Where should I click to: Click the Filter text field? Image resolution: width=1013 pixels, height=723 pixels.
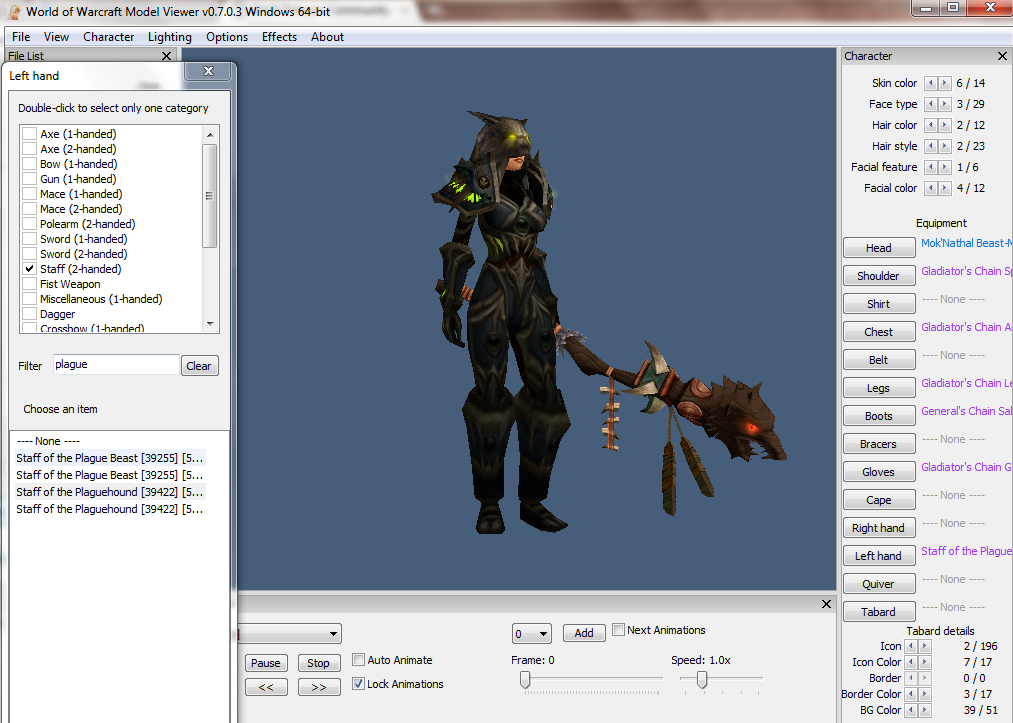pyautogui.click(x=115, y=365)
